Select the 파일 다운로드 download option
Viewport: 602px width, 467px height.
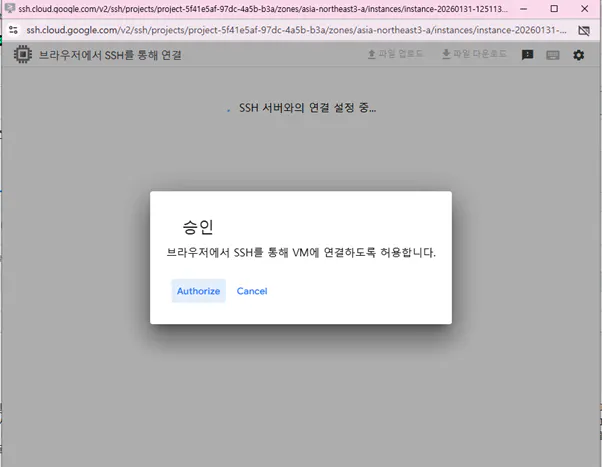(474, 54)
